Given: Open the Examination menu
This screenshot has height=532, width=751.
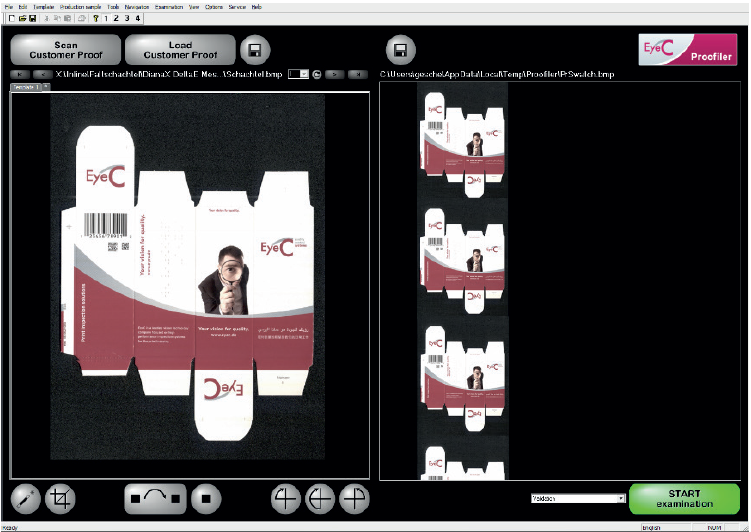Looking at the screenshot, I should [169, 7].
